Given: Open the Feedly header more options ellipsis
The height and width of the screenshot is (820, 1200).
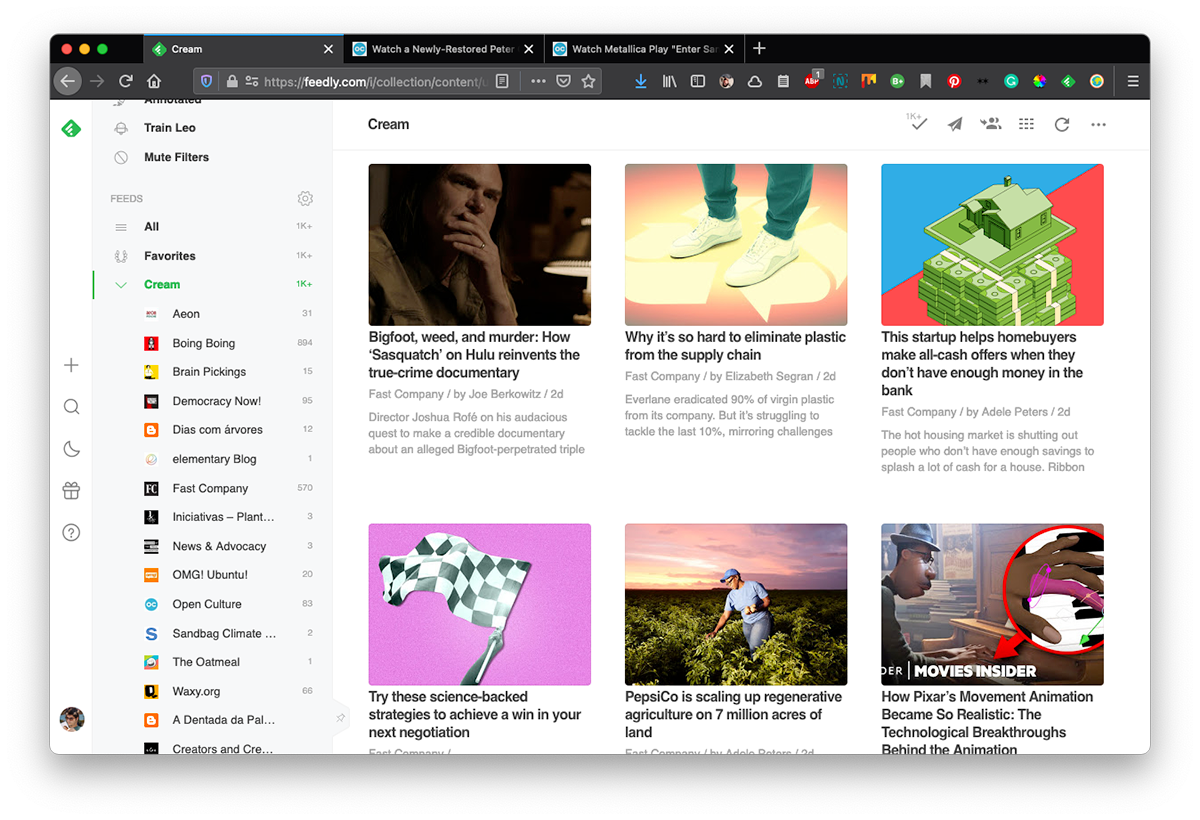Looking at the screenshot, I should click(1099, 125).
